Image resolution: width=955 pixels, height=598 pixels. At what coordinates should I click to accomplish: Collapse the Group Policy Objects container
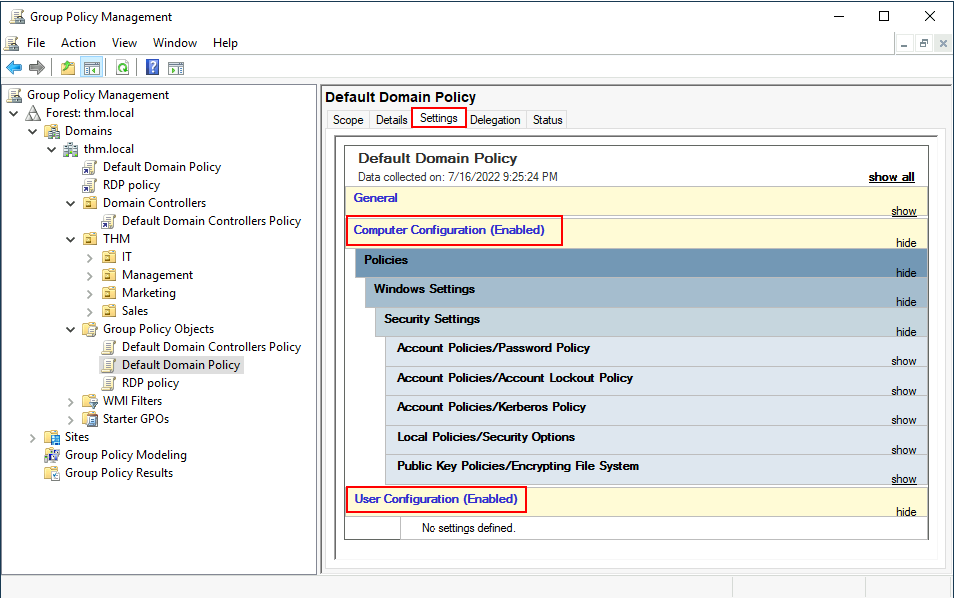coord(71,329)
